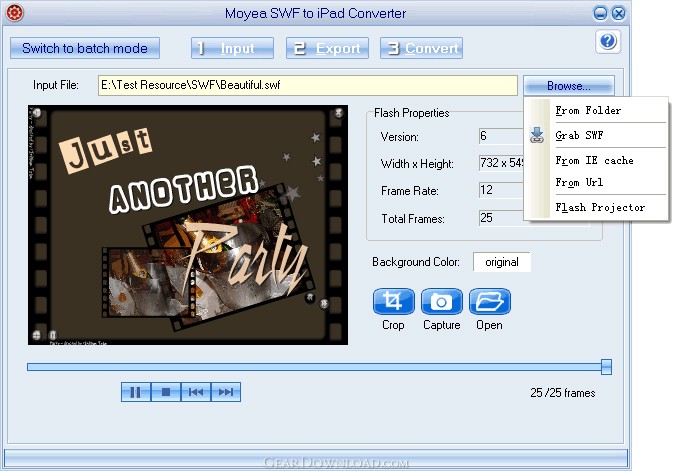Choose From Folder in the browse menu
Screen dimensions: 673x471
coord(588,110)
